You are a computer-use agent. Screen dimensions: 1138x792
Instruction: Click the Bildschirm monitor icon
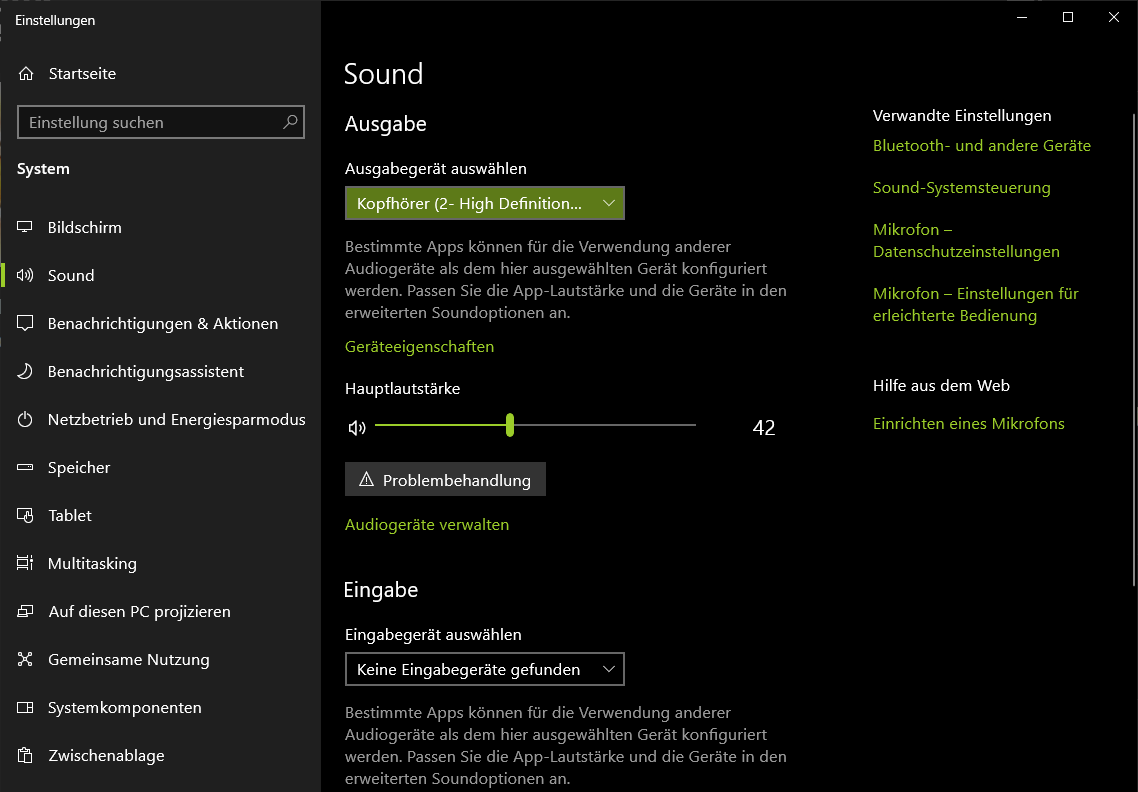click(x=26, y=227)
